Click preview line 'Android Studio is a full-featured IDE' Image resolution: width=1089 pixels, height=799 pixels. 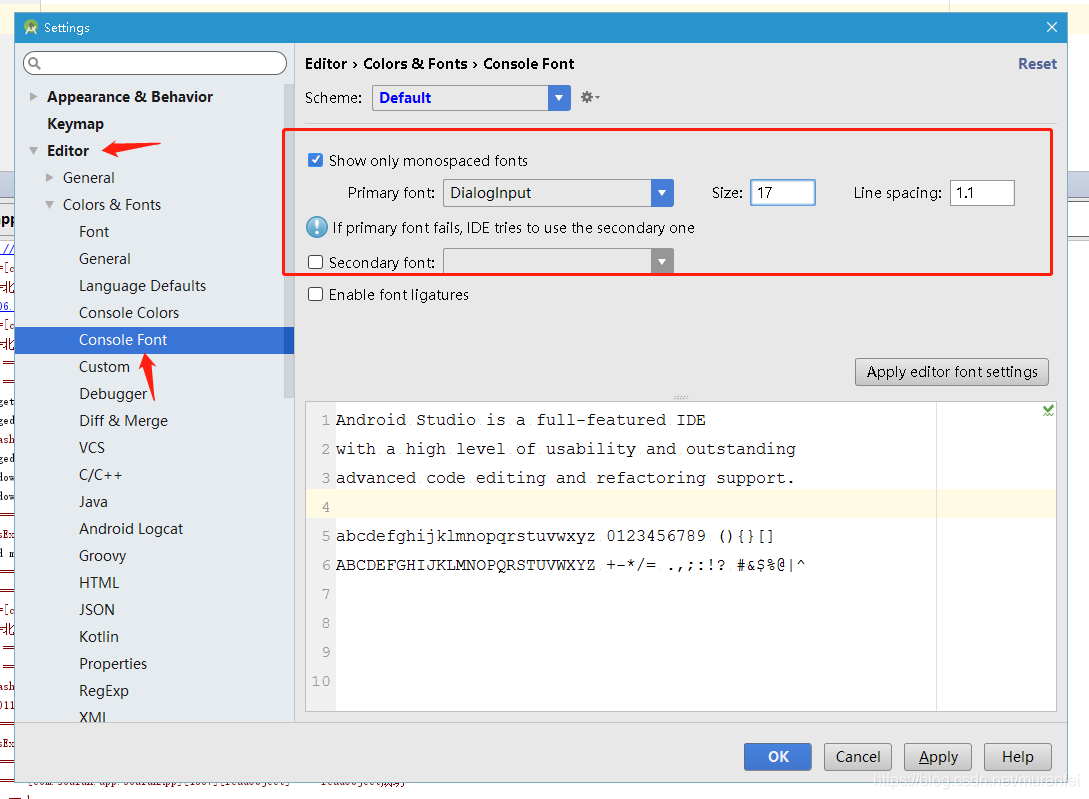[520, 420]
